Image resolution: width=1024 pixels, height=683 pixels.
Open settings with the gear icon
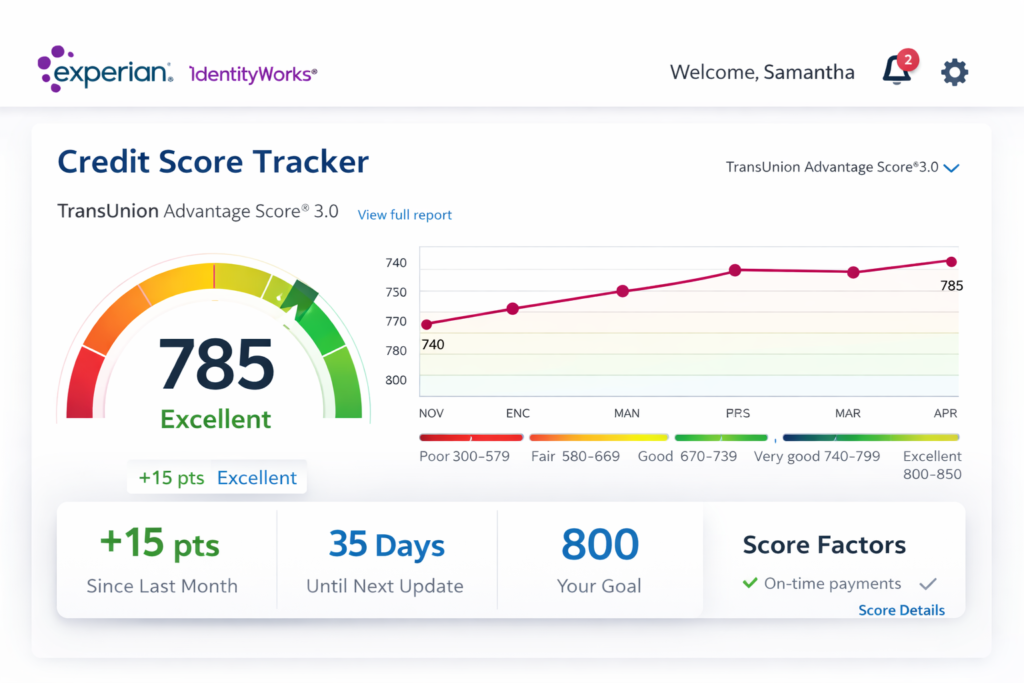(x=954, y=71)
